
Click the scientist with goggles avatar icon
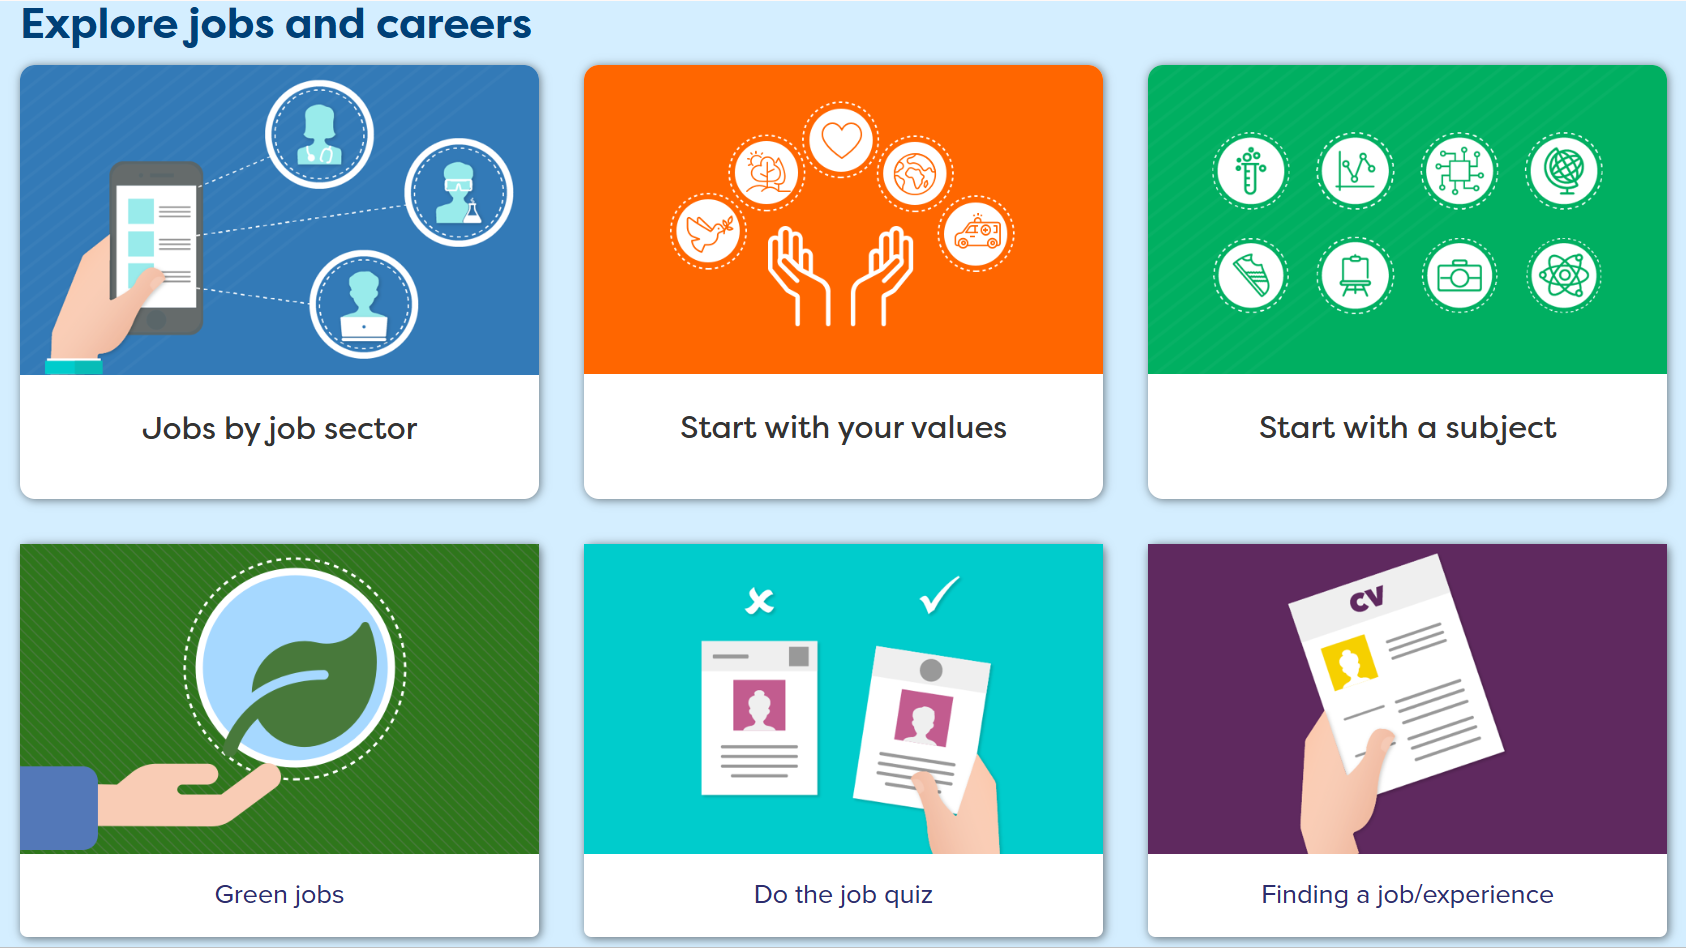(x=458, y=192)
